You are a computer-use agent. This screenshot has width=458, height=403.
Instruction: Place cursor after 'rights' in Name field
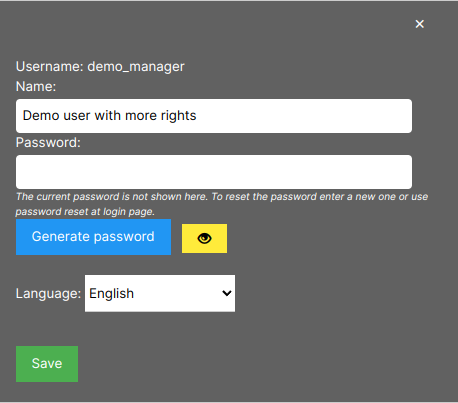(x=197, y=116)
